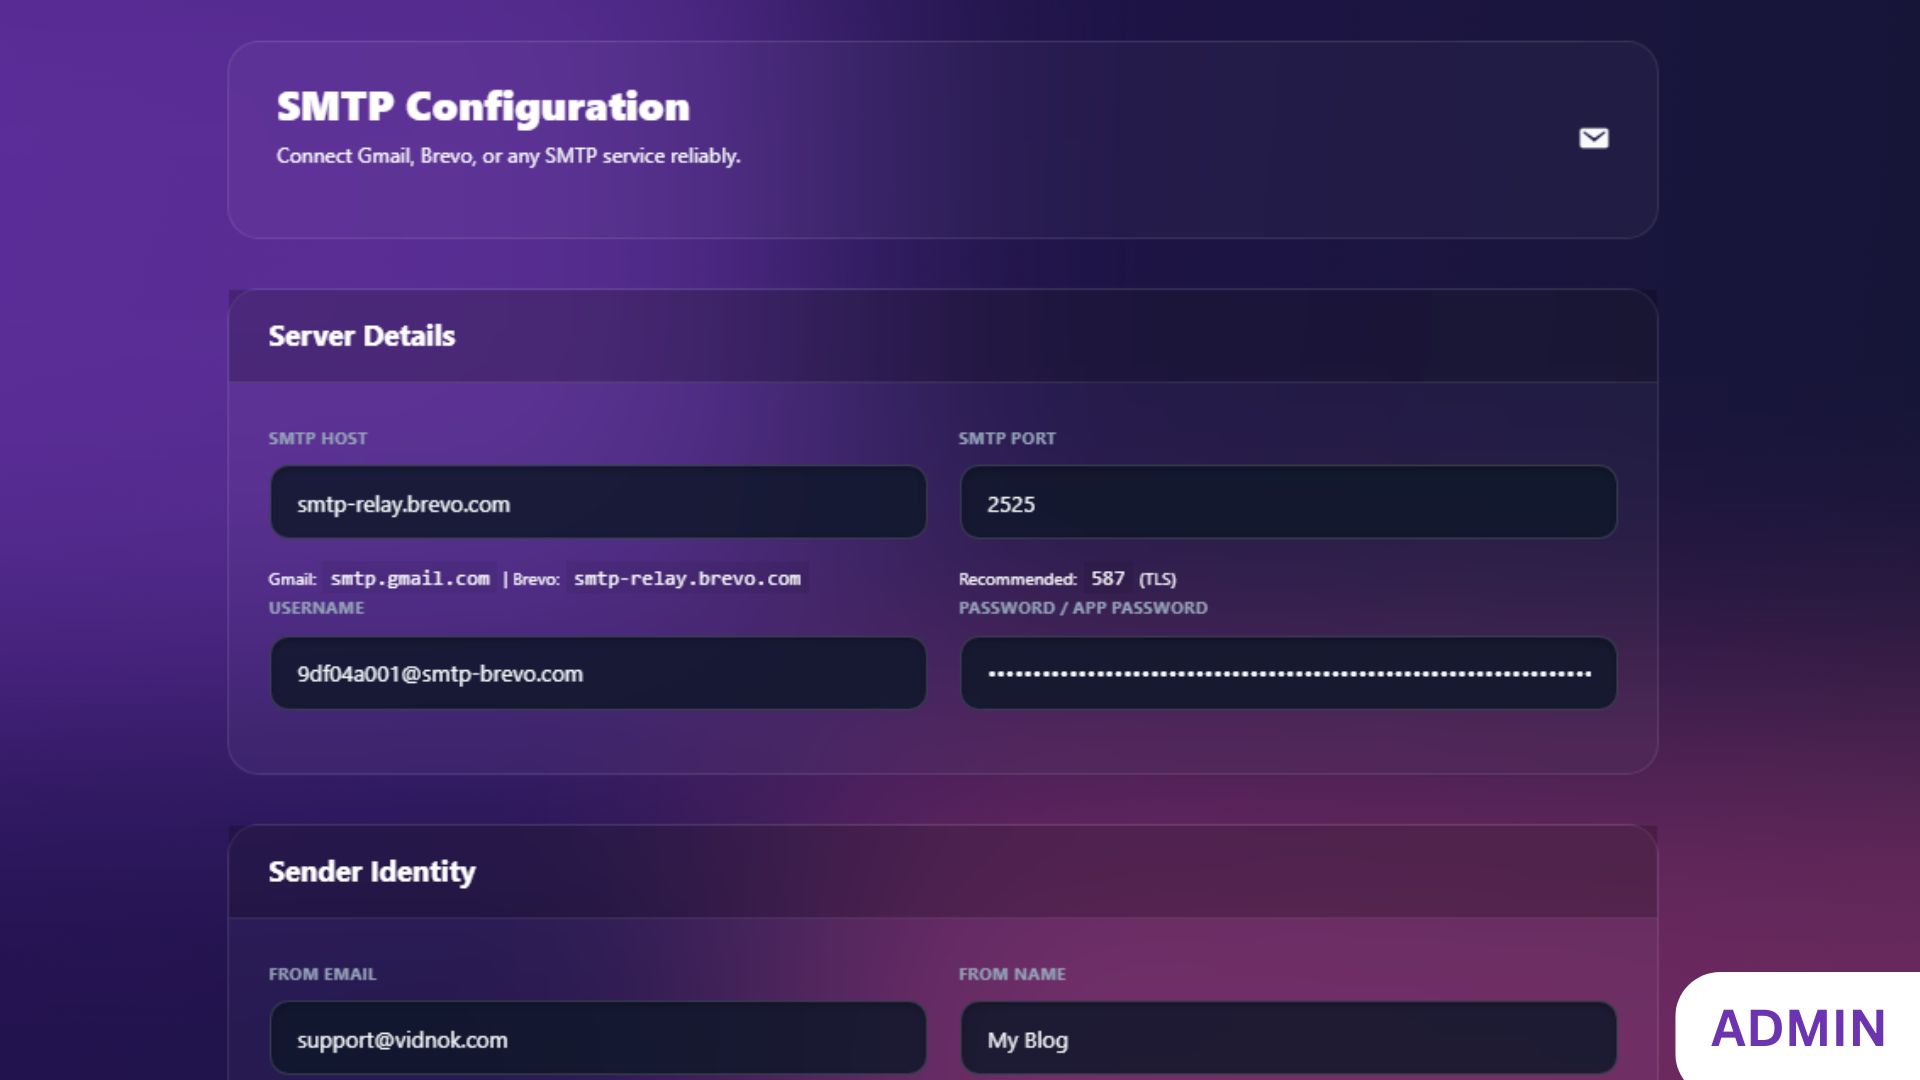Click the Sender Identity section header

click(372, 872)
